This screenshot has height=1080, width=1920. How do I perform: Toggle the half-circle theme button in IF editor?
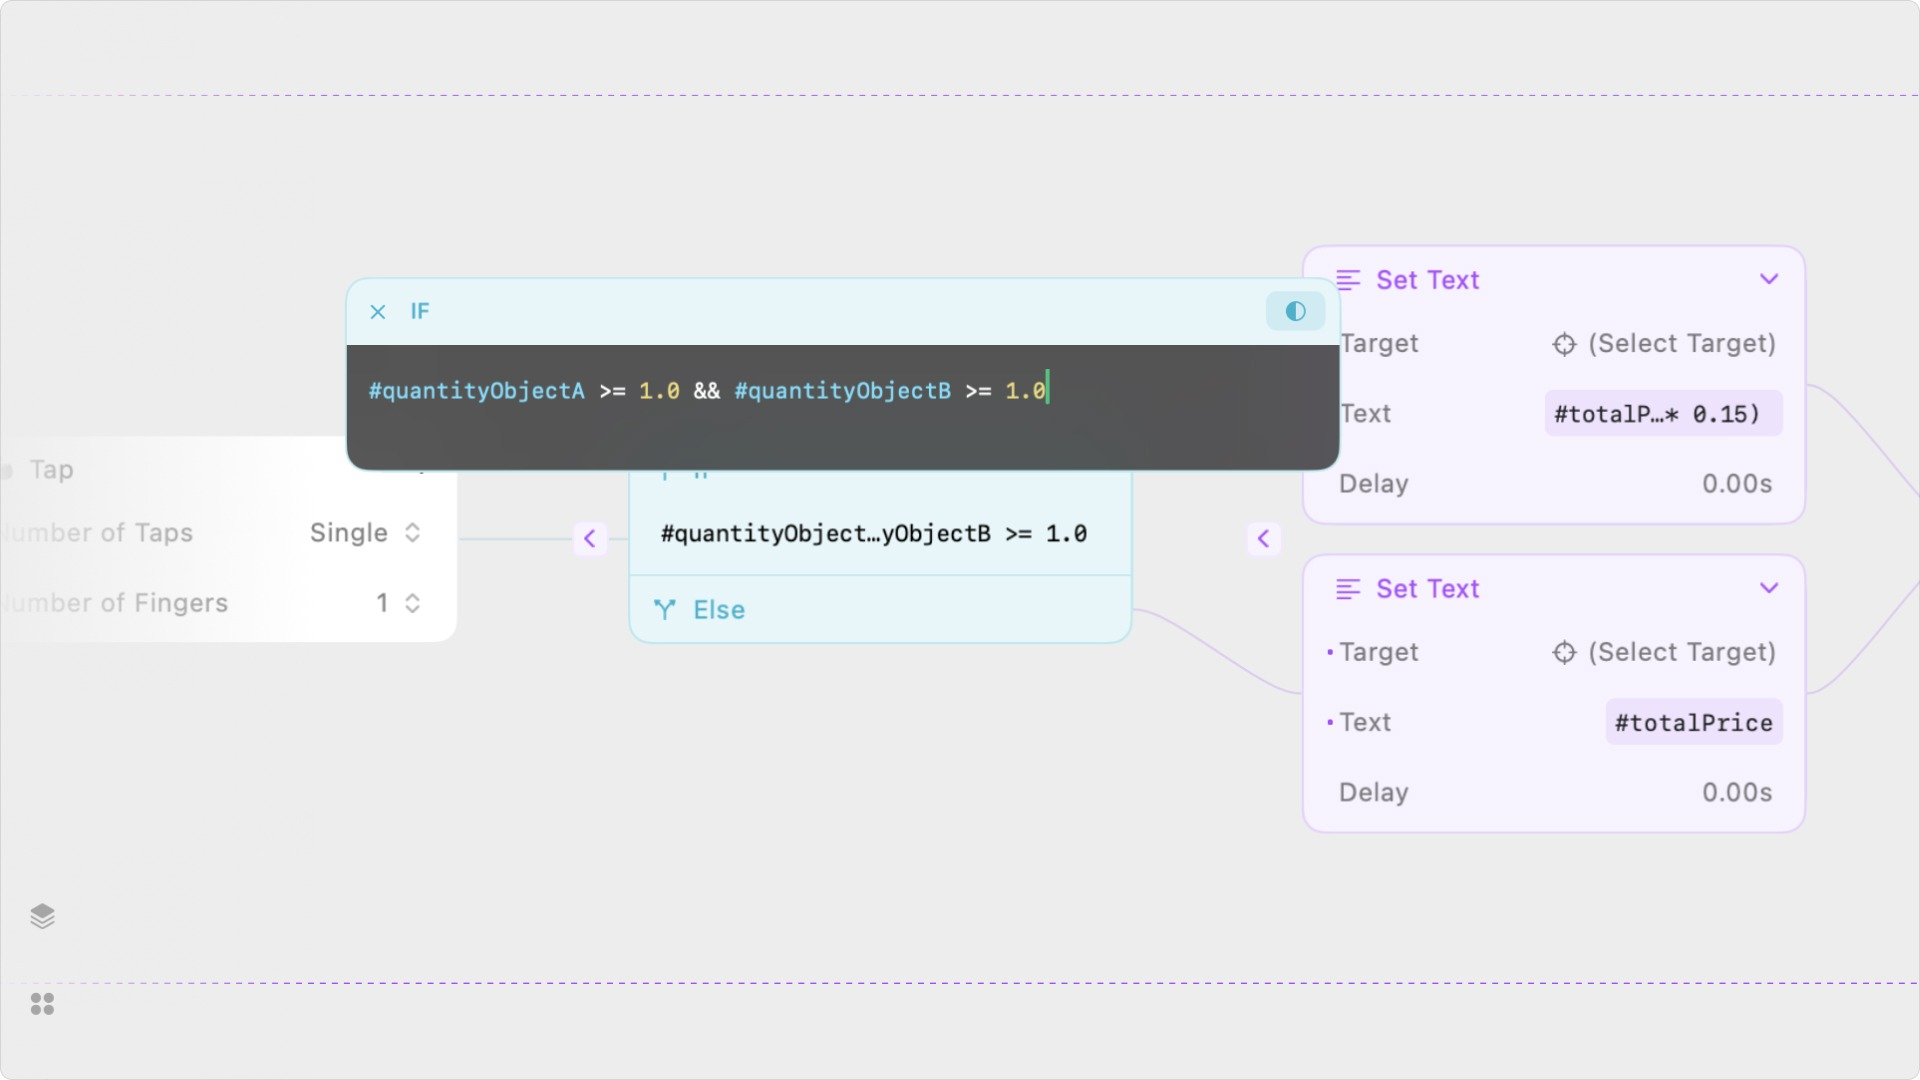1295,311
